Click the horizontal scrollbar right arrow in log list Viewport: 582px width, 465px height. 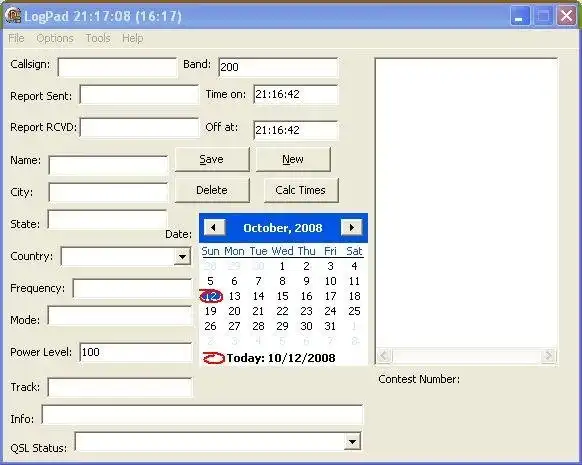(548, 356)
